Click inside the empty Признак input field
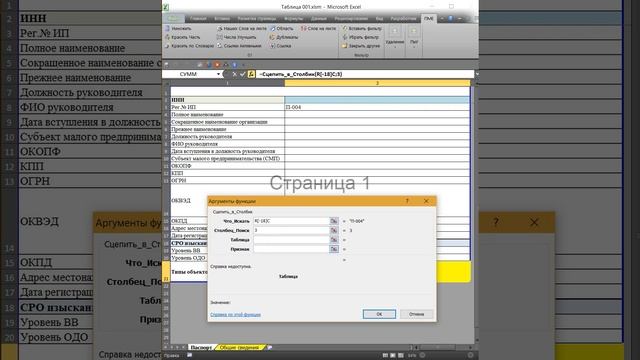Screen dimensions: 640x360 pos(291,249)
